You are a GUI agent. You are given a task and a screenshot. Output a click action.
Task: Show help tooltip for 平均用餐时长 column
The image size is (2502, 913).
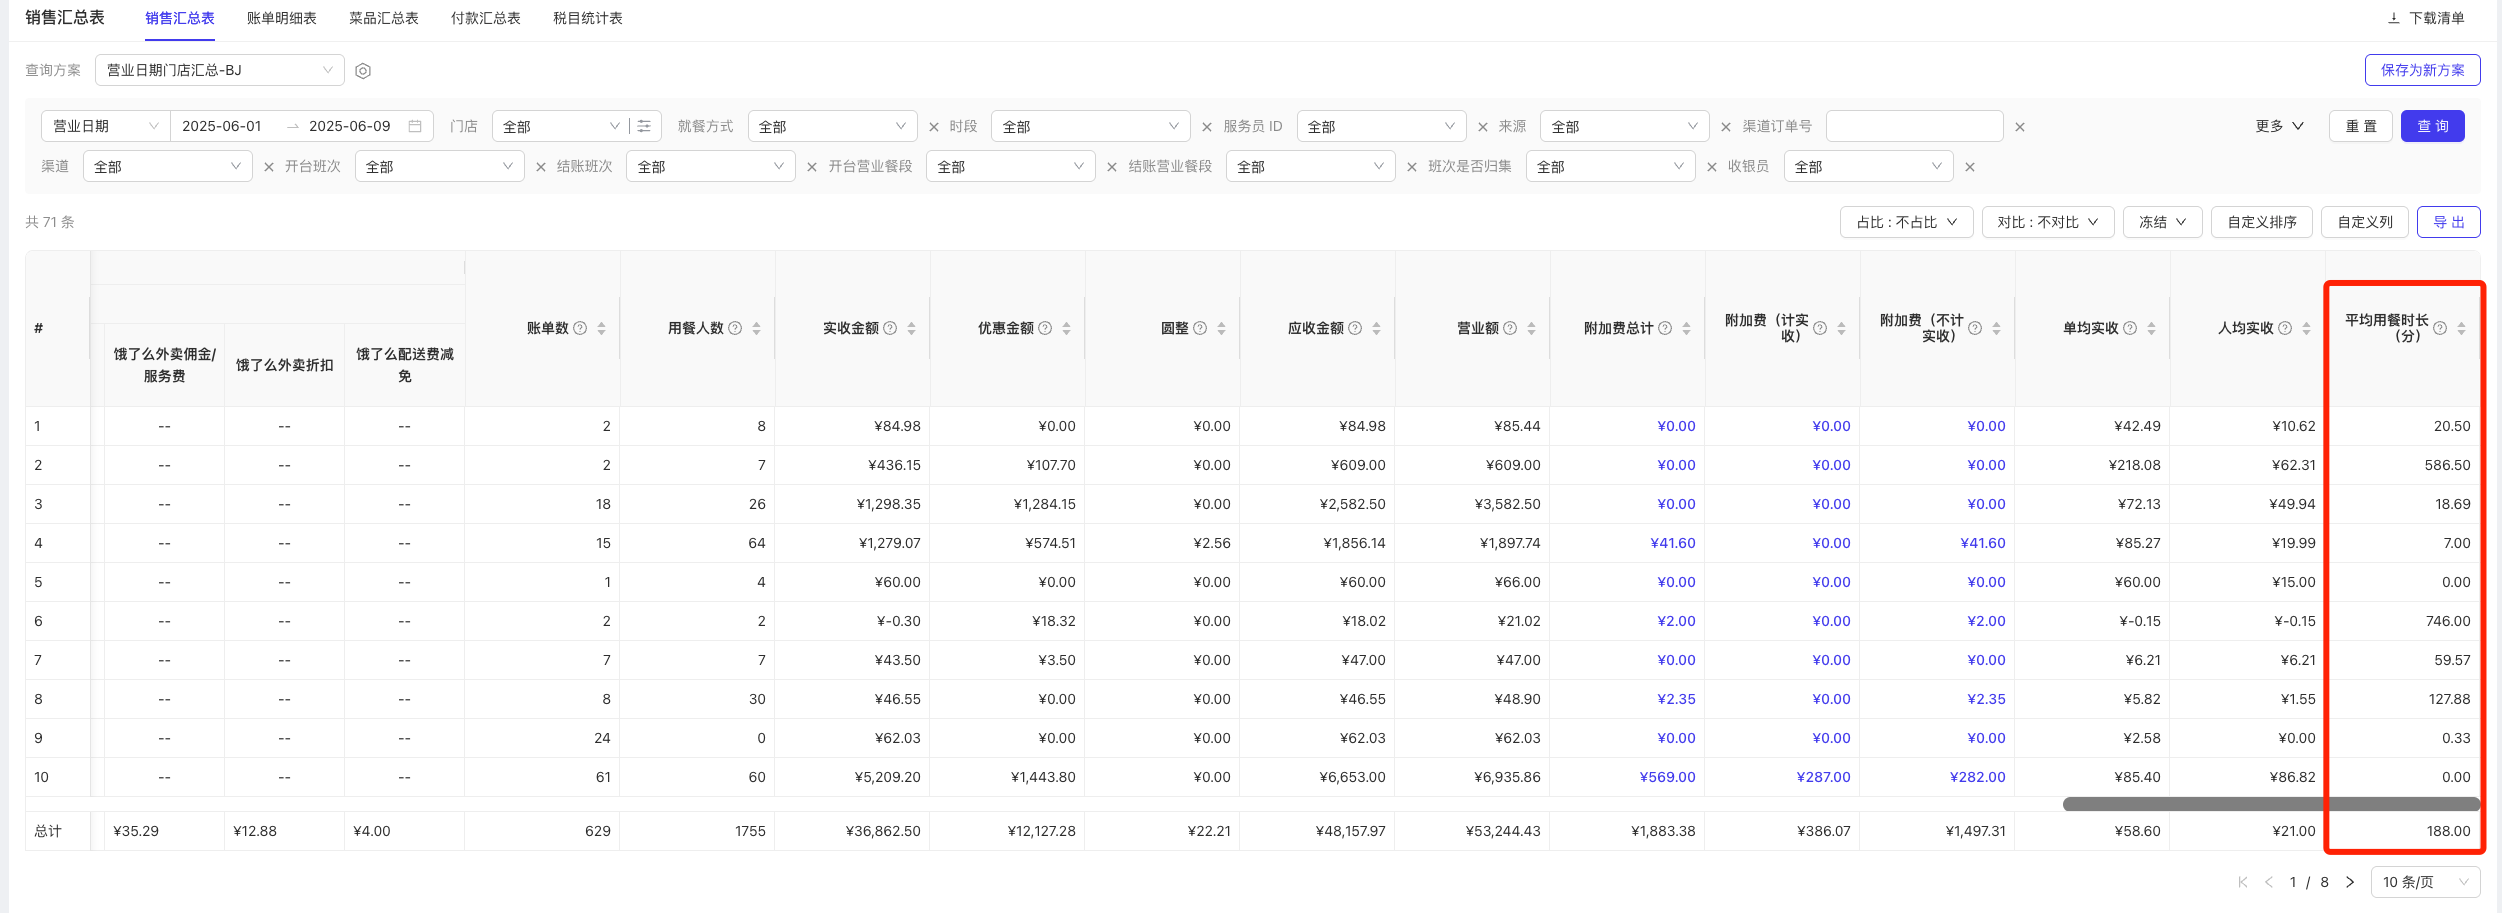2440,328
